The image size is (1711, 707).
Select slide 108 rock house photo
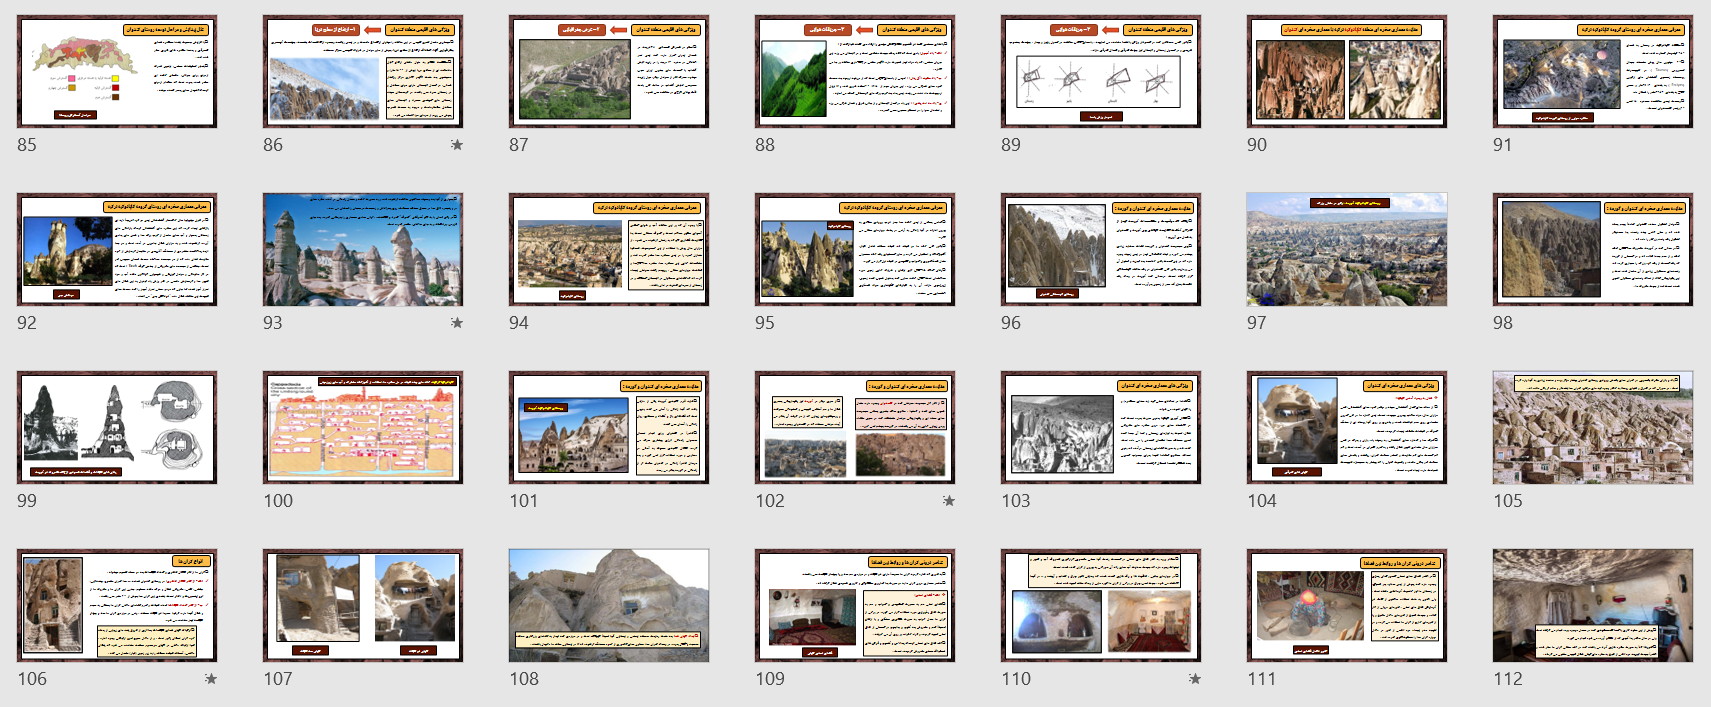[609, 605]
